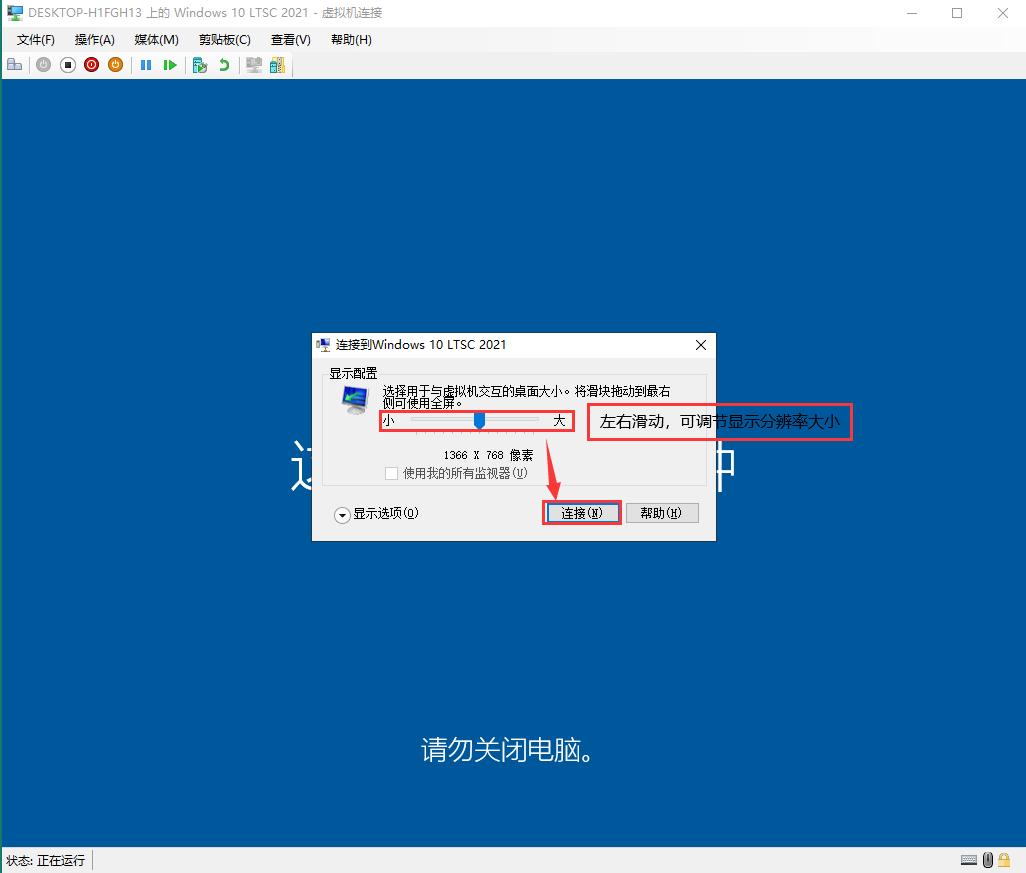Click the mouse status icon in status bar
Image resolution: width=1026 pixels, height=873 pixels.
[988, 860]
